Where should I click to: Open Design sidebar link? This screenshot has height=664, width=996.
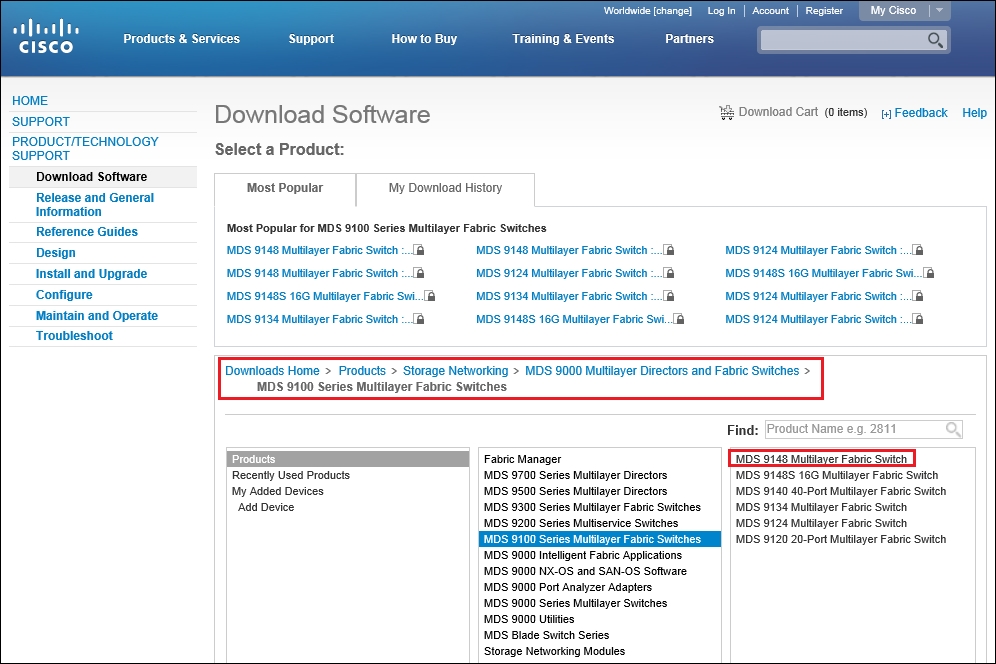(55, 253)
